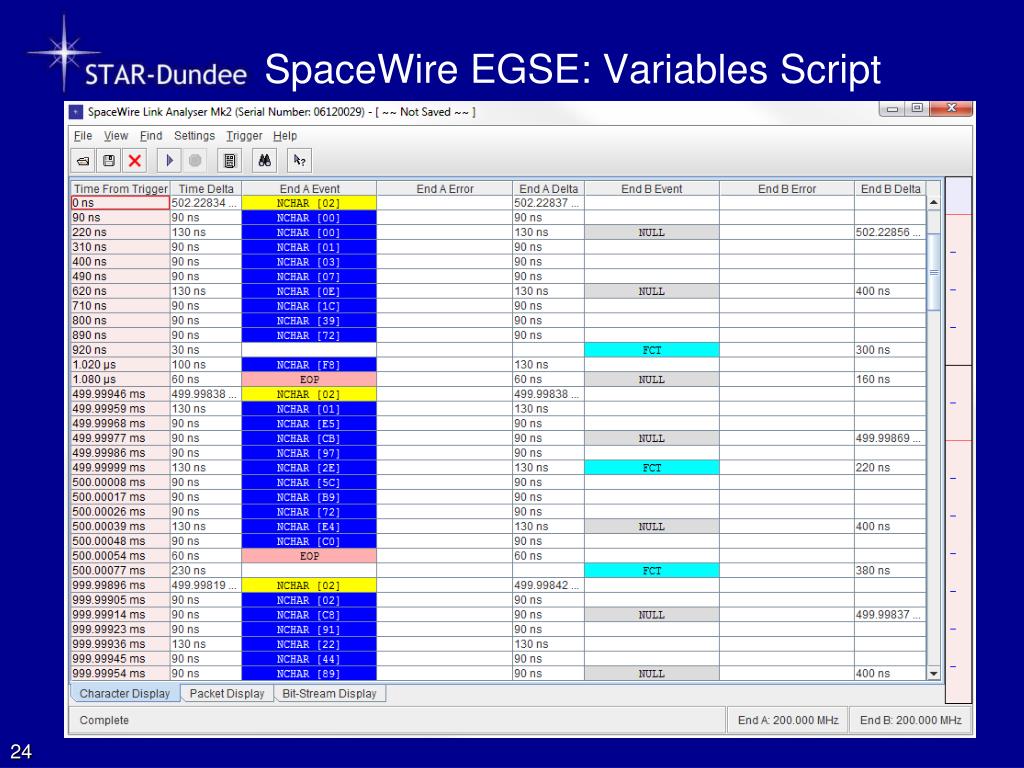Screen dimensions: 1024x768
Task: Open the File menu
Action: [83, 136]
